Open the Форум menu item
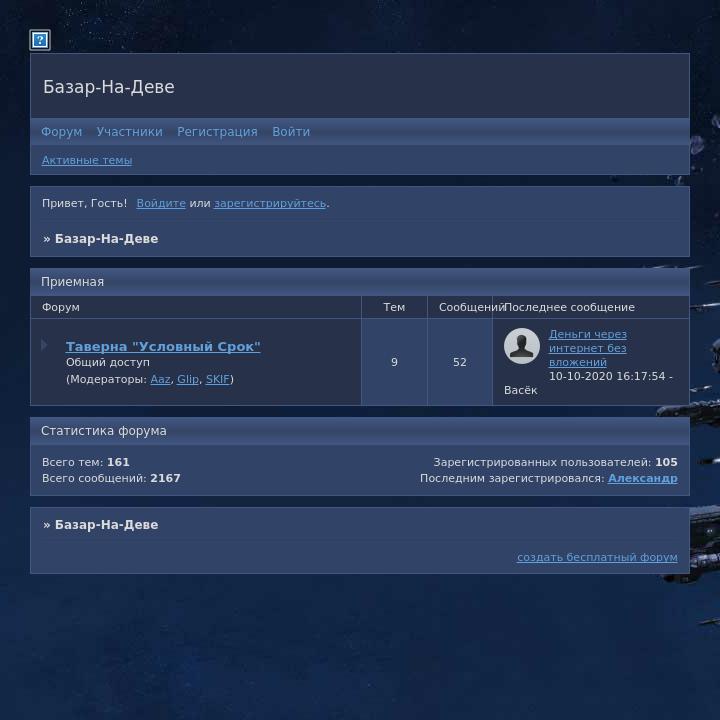Image resolution: width=720 pixels, height=720 pixels. (62, 132)
